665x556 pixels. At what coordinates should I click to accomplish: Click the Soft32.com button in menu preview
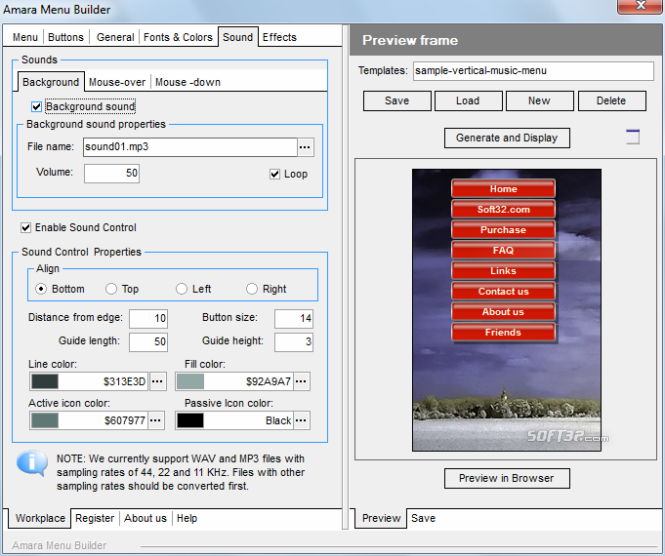(503, 209)
